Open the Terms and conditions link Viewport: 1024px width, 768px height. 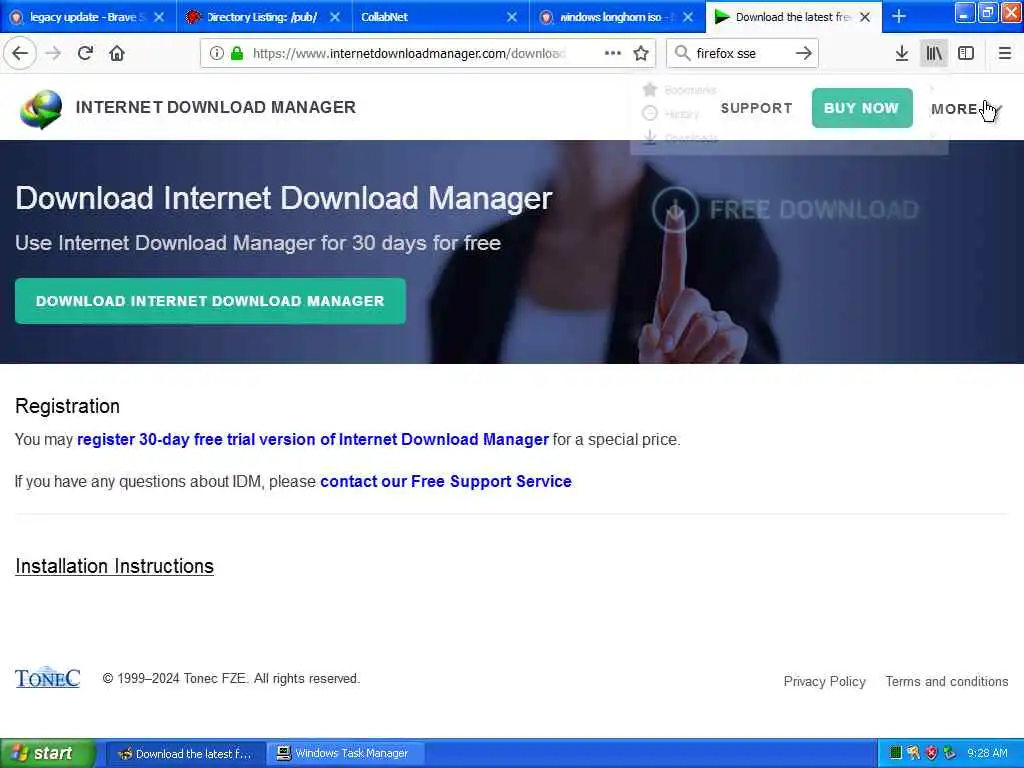tap(947, 682)
